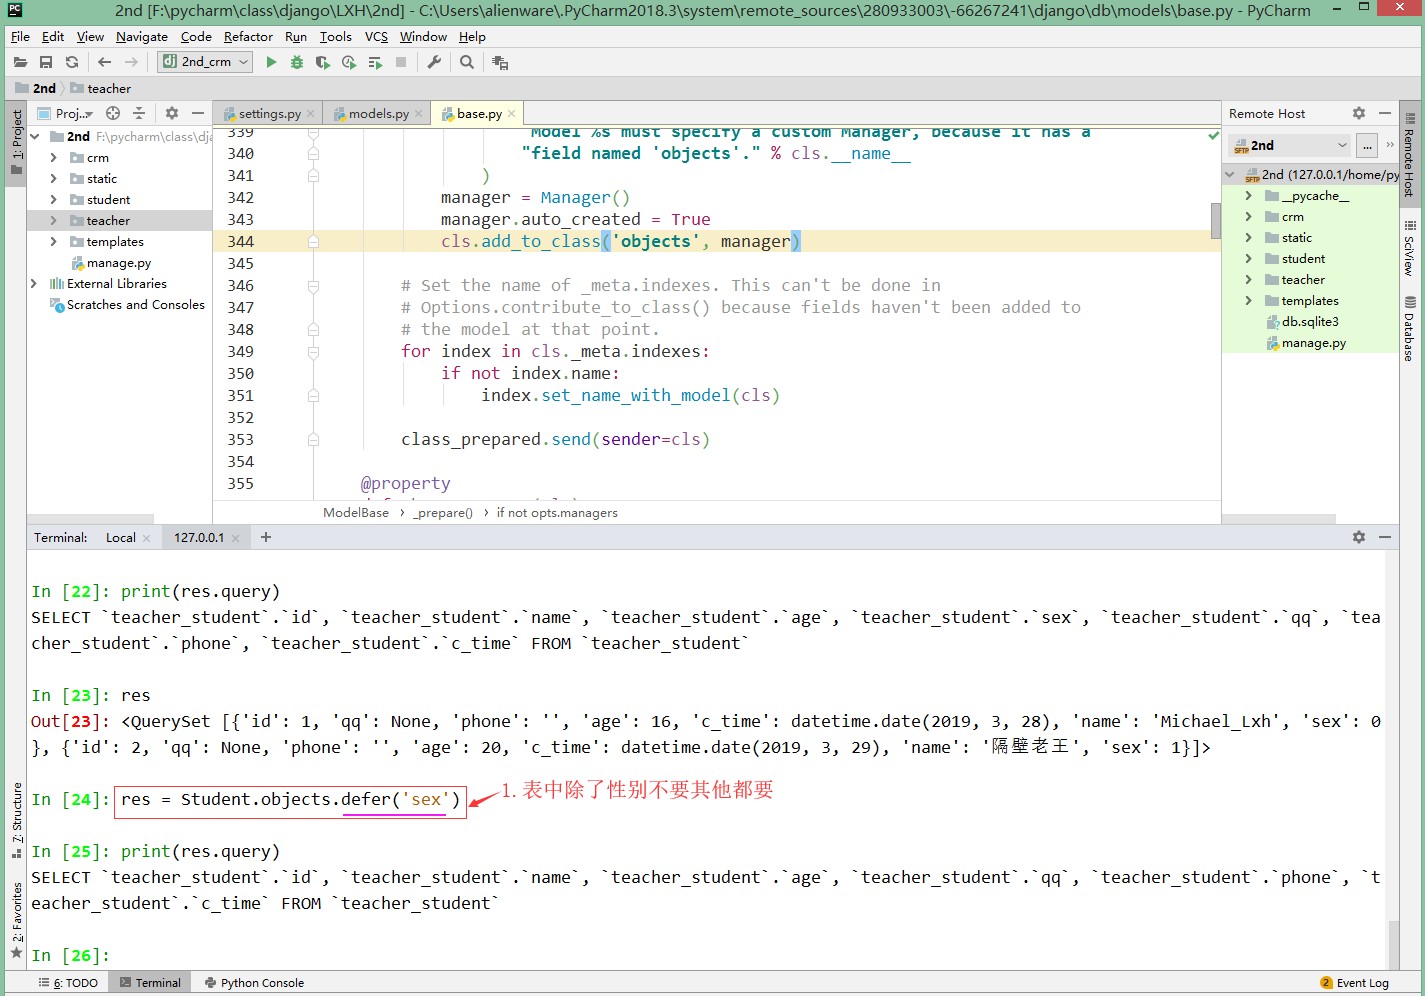Expand __pycache__ folder in Remote Host

pyautogui.click(x=1248, y=196)
